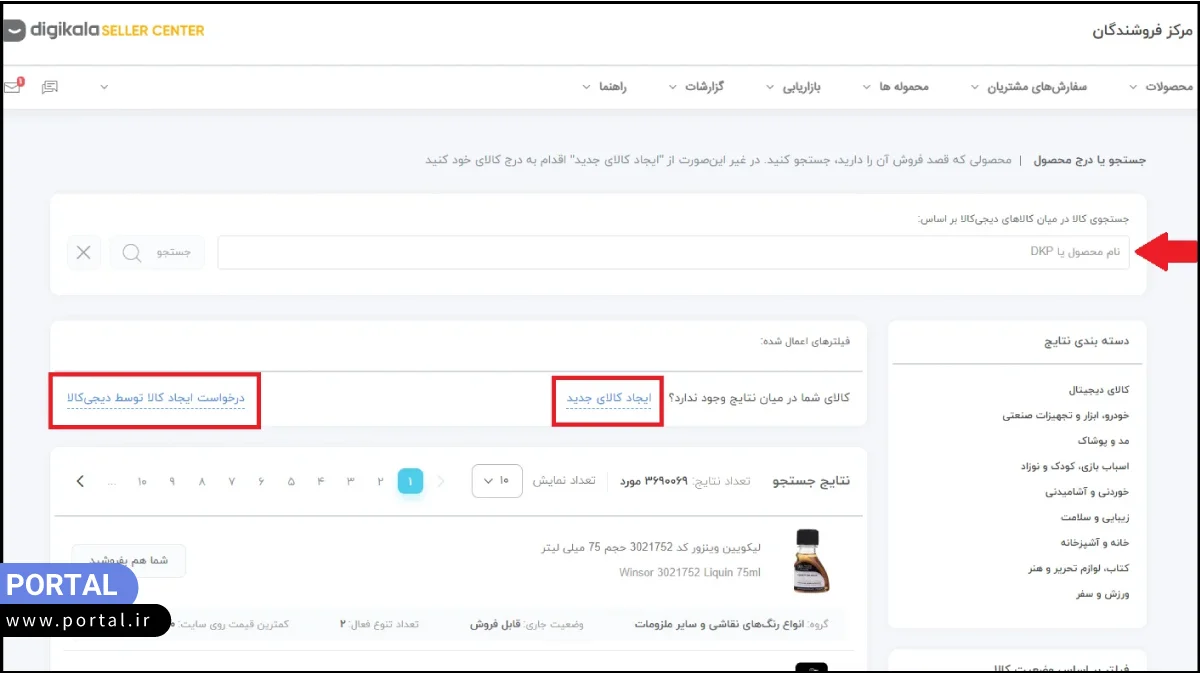Click the ایجاد کالای جدید link
Image resolution: width=1200 pixels, height=673 pixels.
(607, 398)
